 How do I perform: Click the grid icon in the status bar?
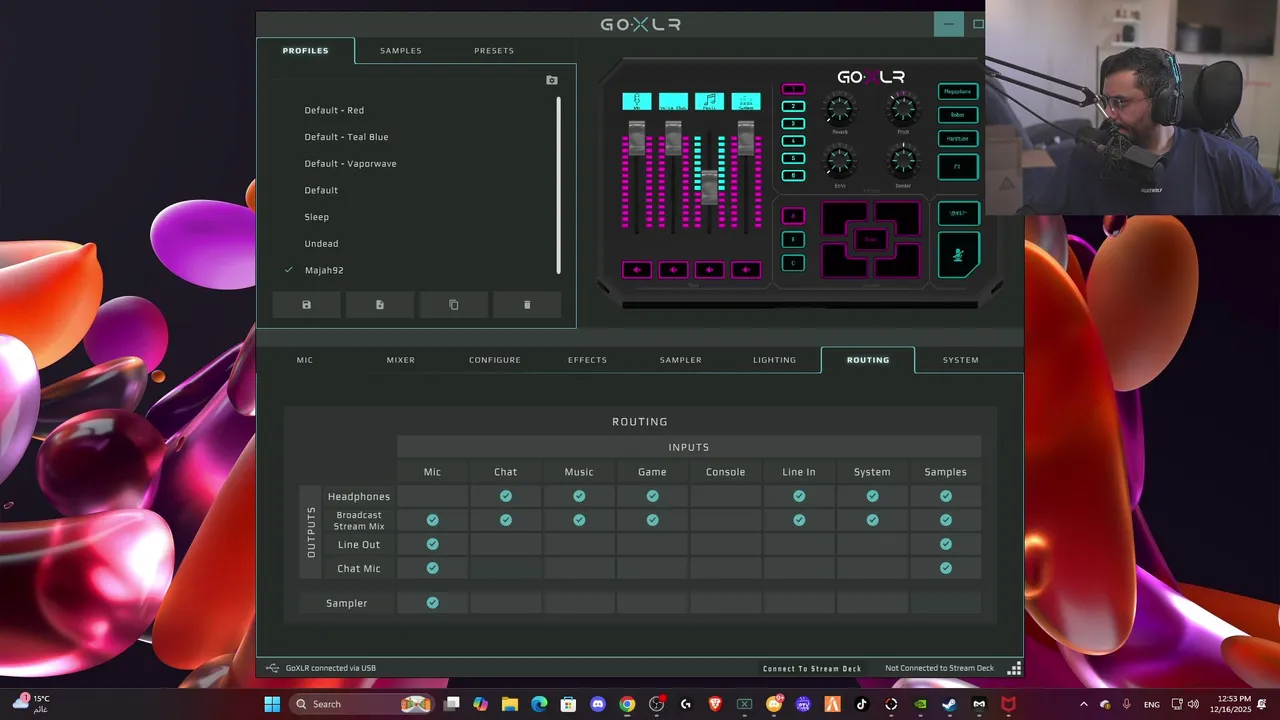click(x=1014, y=668)
